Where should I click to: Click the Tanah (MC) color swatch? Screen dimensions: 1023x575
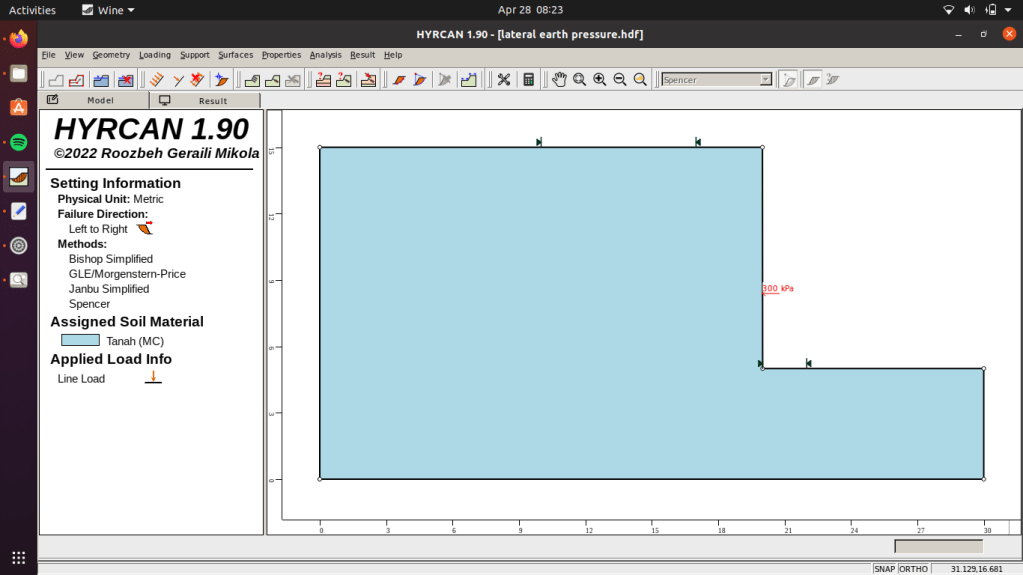(80, 341)
